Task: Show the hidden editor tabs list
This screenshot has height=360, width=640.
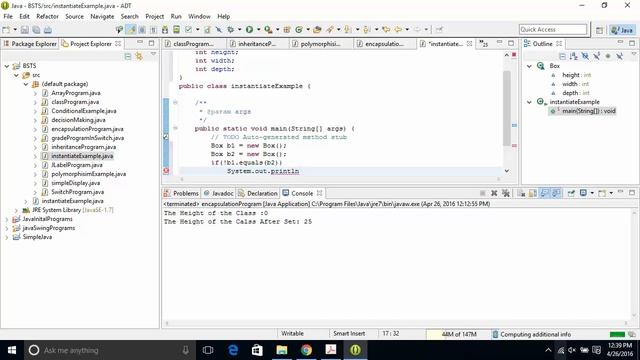Action: pos(484,44)
